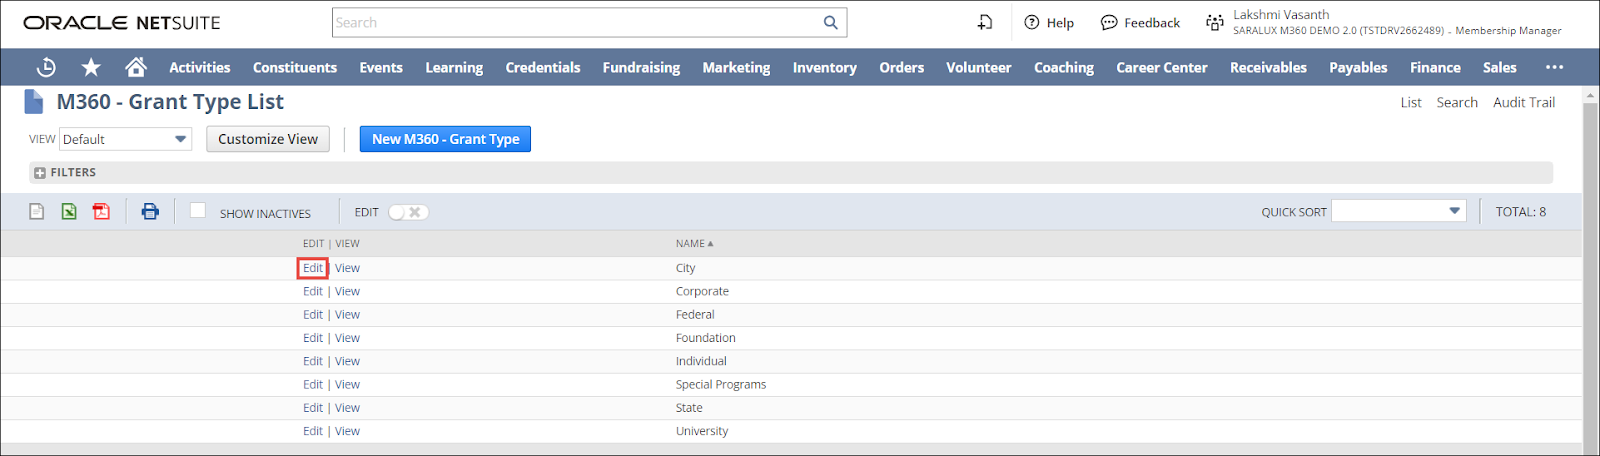Click the Print list icon
The height and width of the screenshot is (456, 1600).
click(x=150, y=211)
